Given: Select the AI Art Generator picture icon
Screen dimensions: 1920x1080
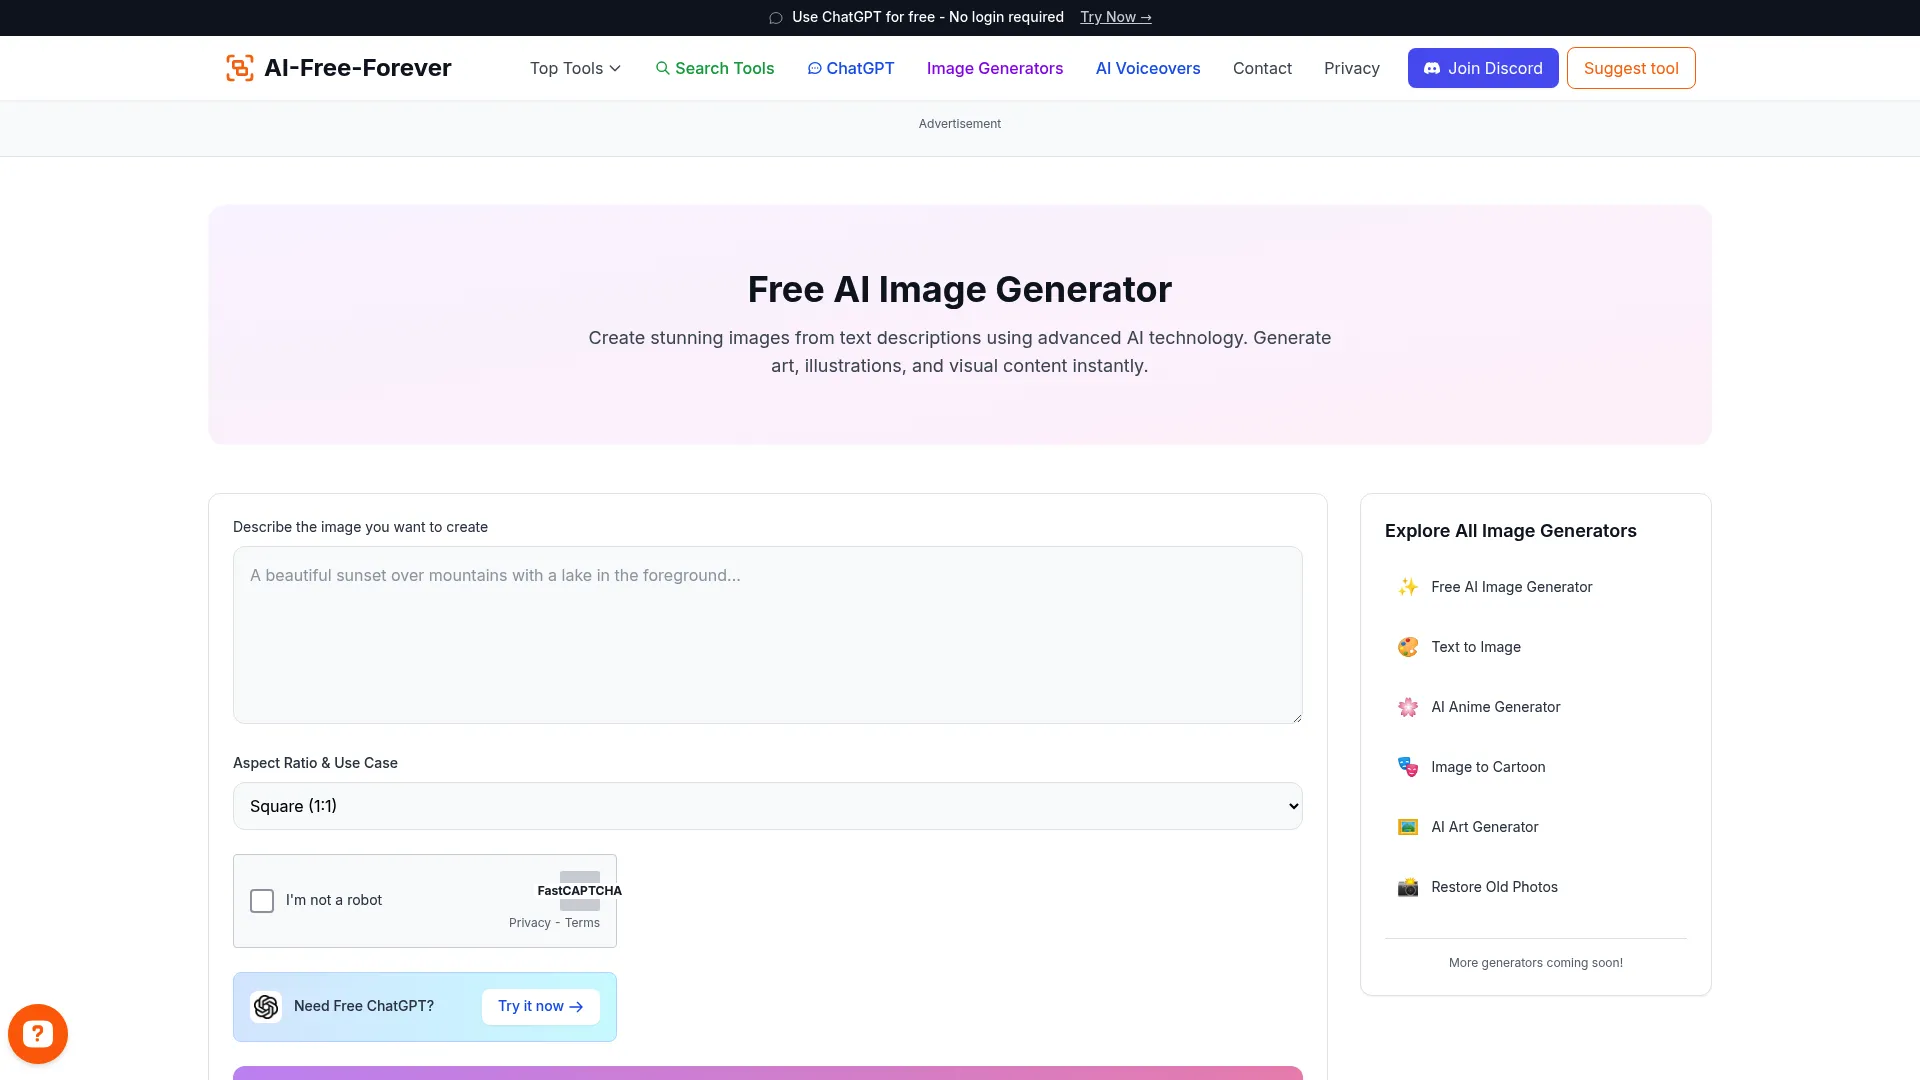Looking at the screenshot, I should tap(1408, 827).
